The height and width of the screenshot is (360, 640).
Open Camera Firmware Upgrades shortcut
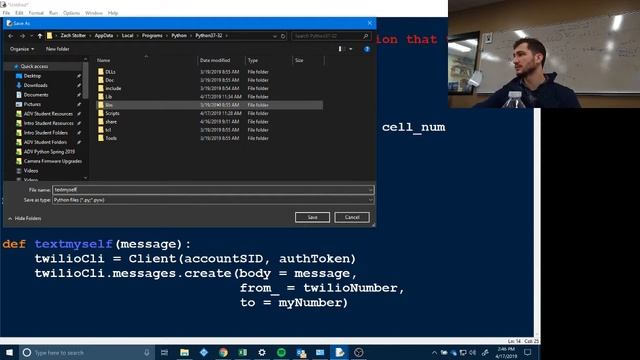point(52,161)
